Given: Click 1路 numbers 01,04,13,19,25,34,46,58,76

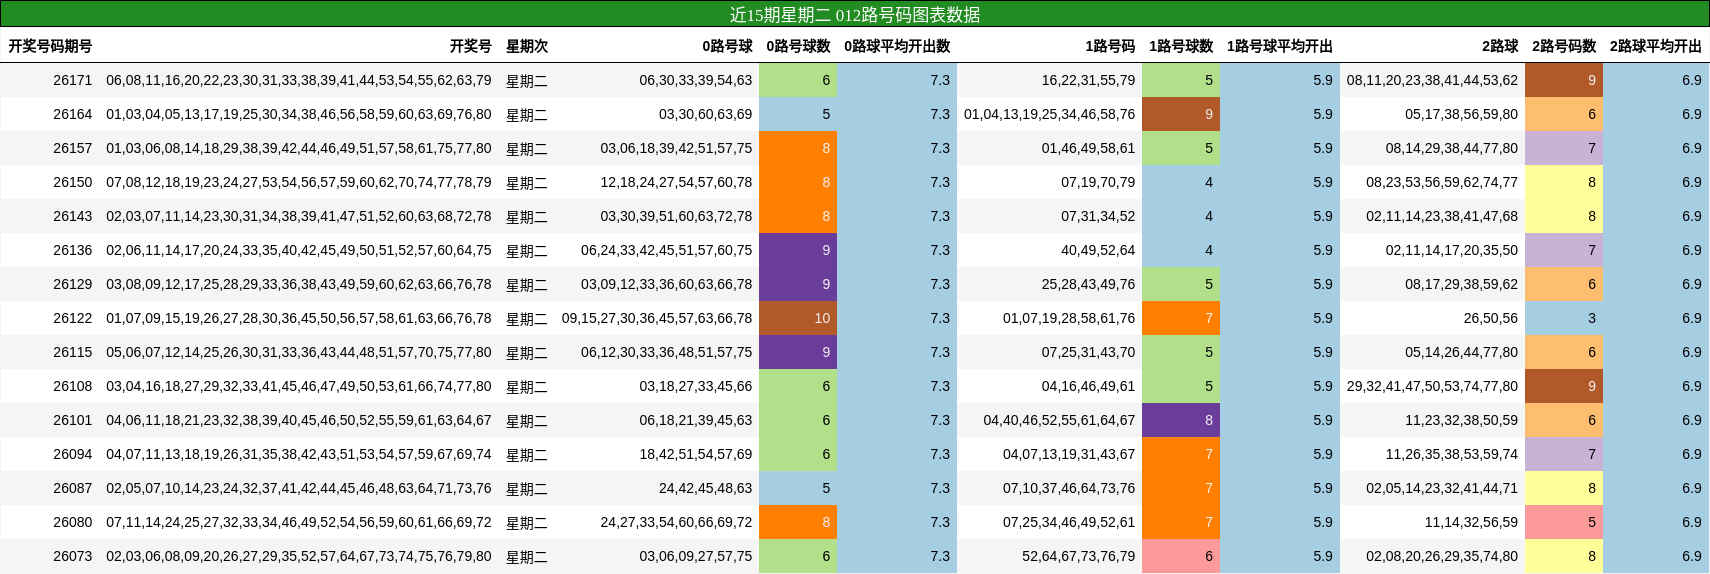Looking at the screenshot, I should pos(1050,114).
